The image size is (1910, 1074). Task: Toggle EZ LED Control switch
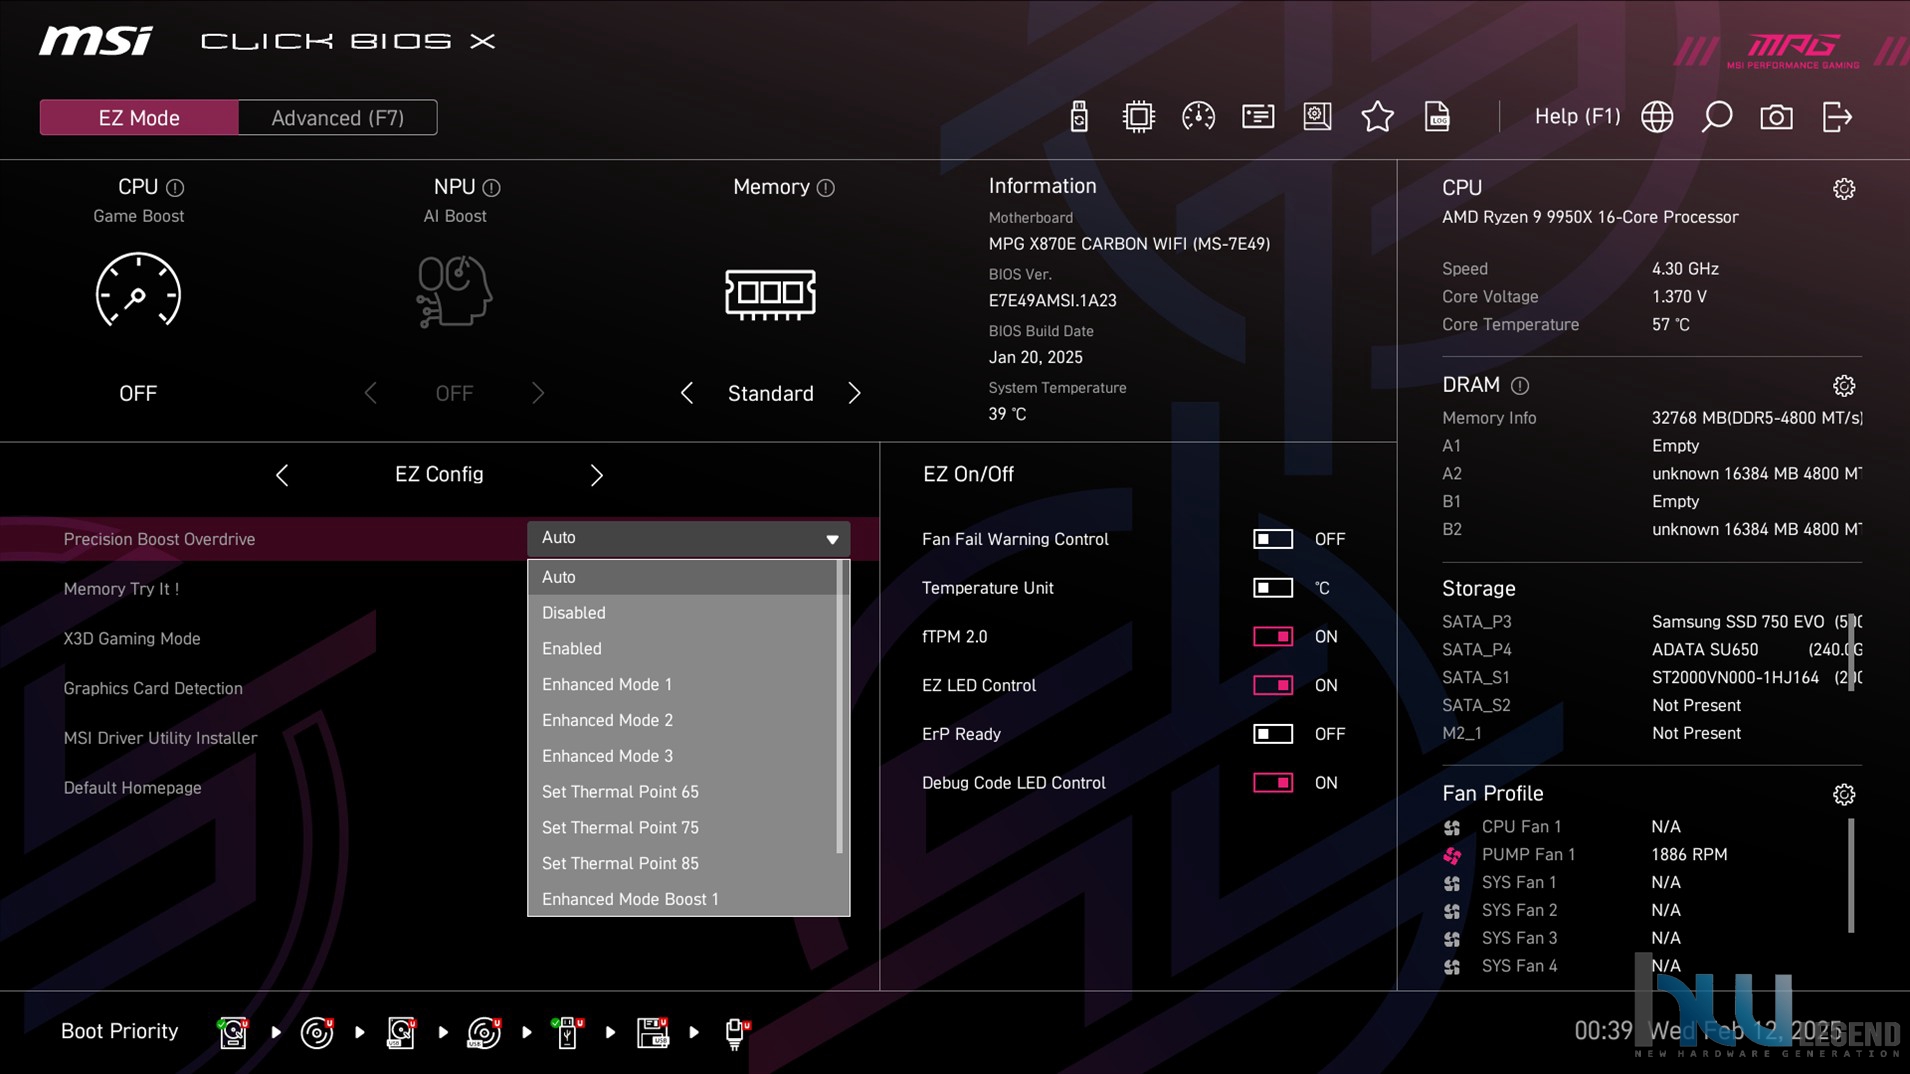1272,685
